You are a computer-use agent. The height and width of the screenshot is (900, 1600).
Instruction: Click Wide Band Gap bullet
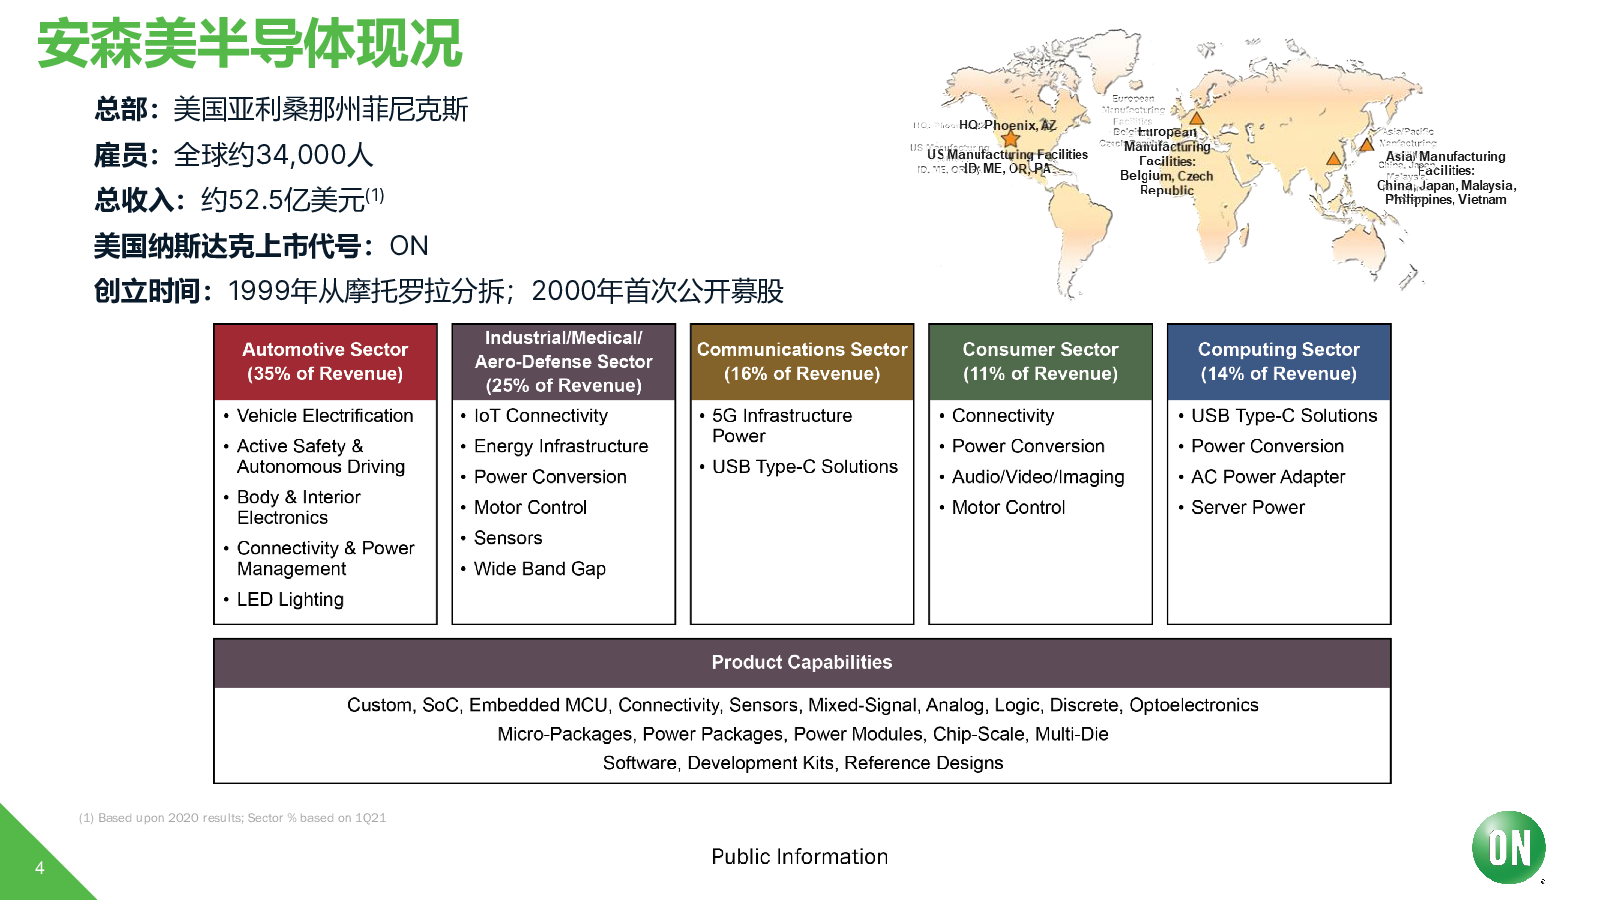(540, 569)
